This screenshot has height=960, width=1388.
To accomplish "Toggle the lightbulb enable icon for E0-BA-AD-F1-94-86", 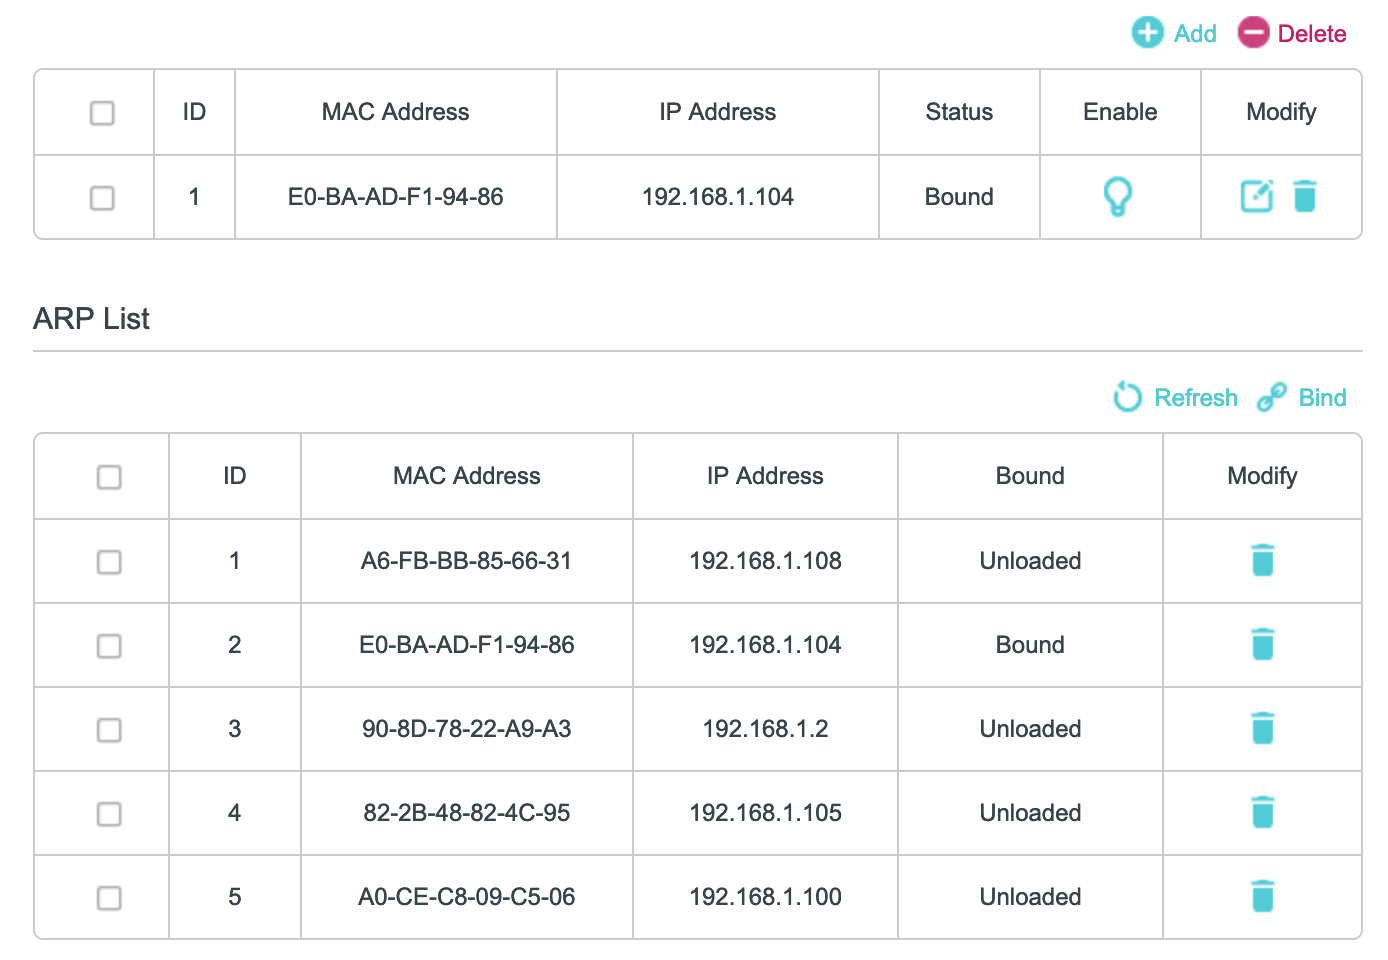I will (x=1117, y=197).
